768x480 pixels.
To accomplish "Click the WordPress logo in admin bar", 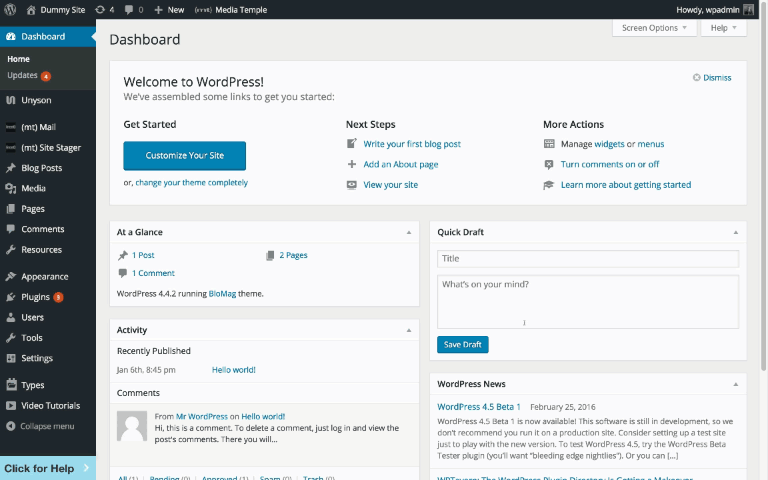I will tap(10, 9).
